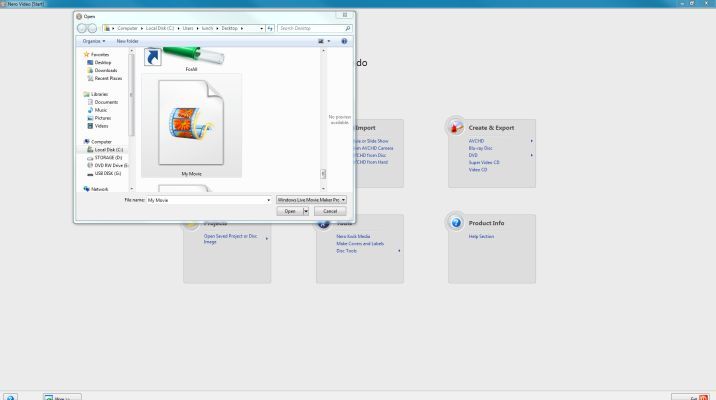Screen dimensions: 716x400
Task: Click the Super Video CD link
Action: pyautogui.click(x=484, y=163)
